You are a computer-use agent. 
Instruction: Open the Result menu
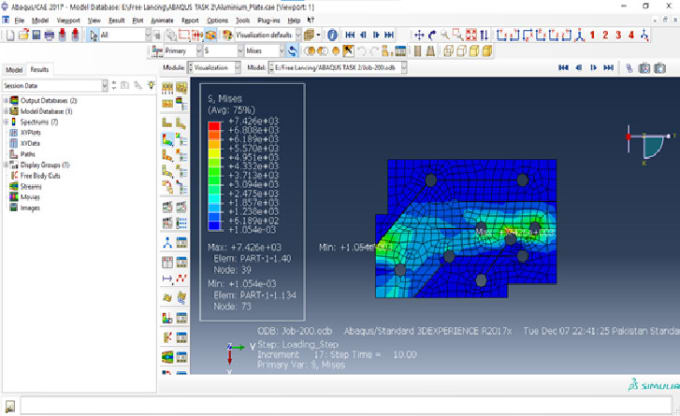116,20
